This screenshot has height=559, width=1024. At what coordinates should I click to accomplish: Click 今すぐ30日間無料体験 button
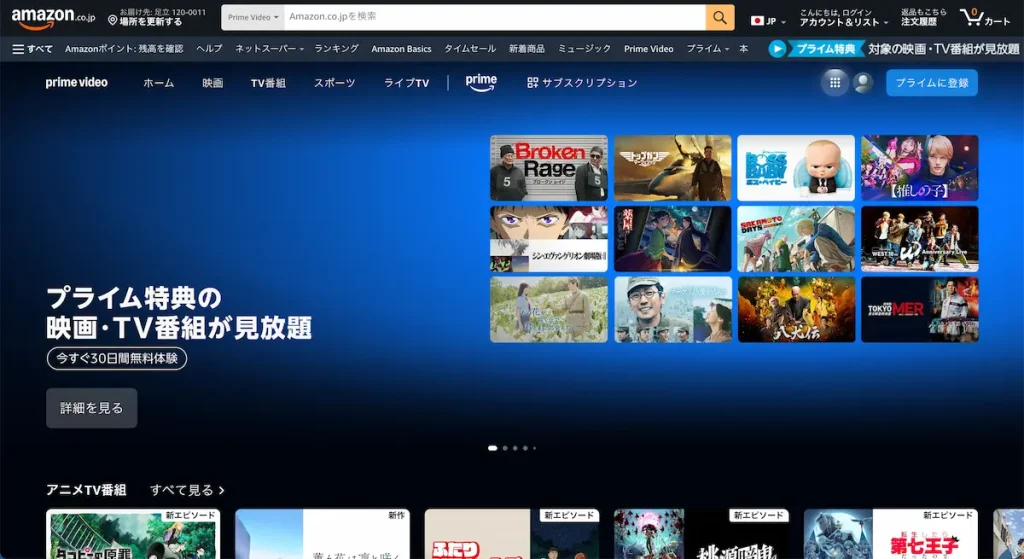117,358
